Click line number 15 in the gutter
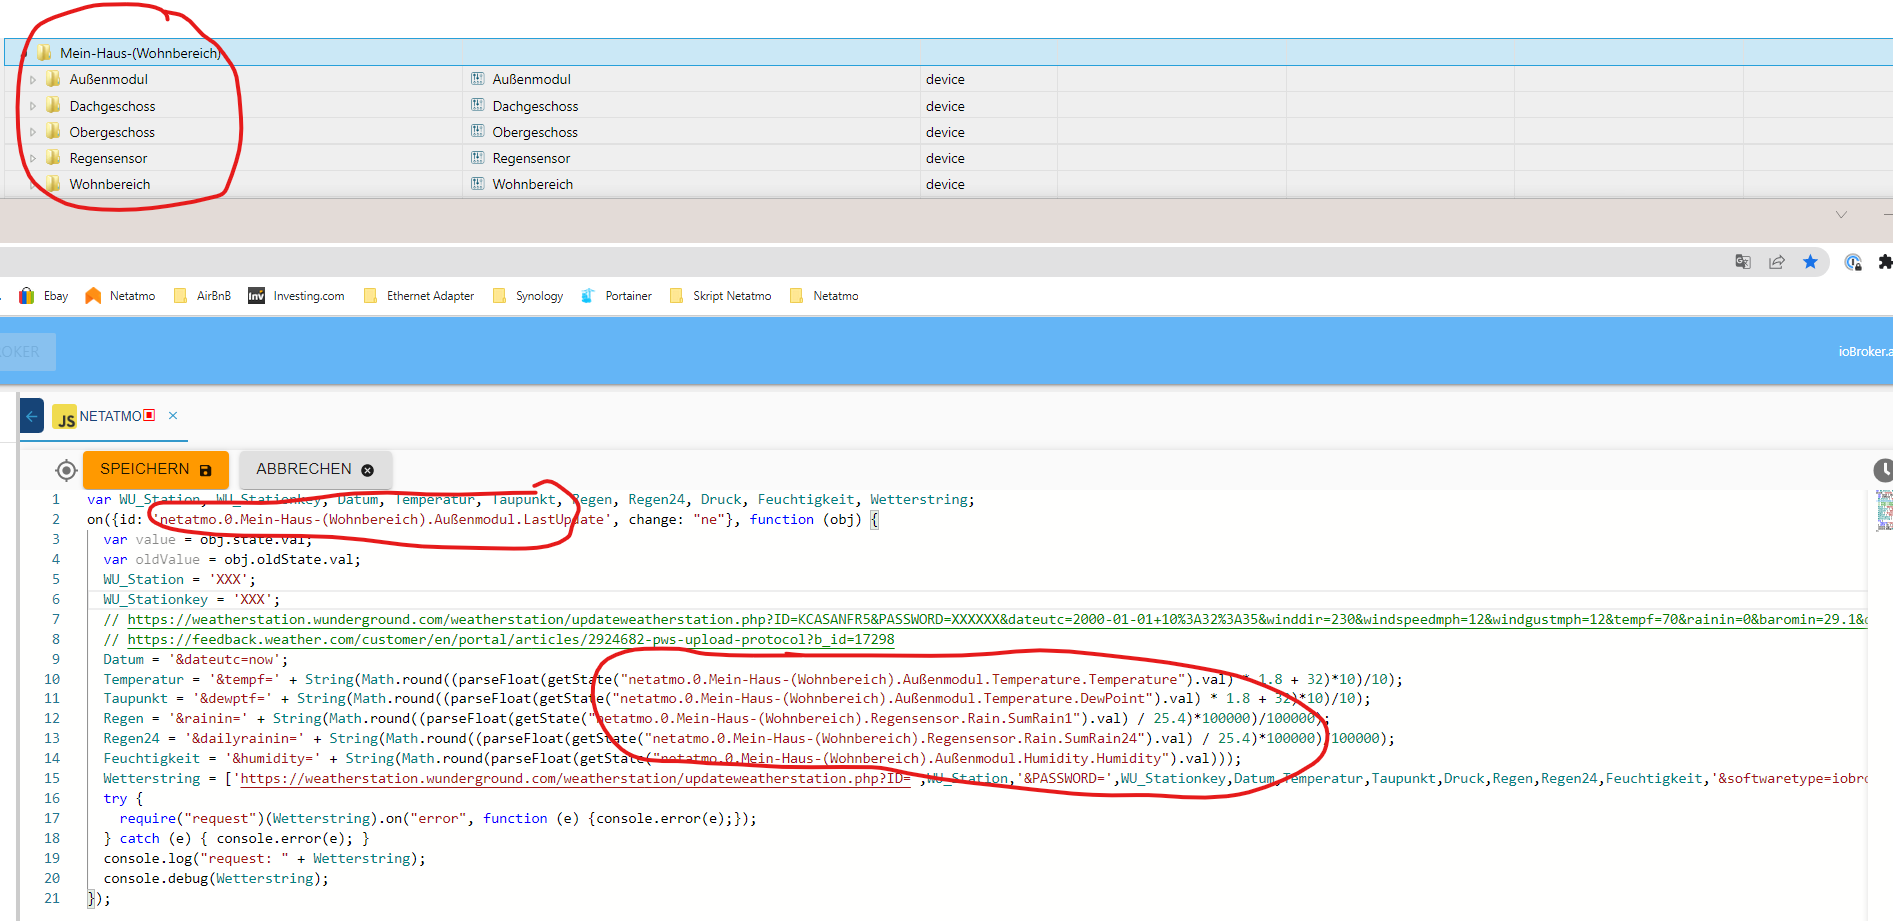1893x921 pixels. tap(52, 778)
